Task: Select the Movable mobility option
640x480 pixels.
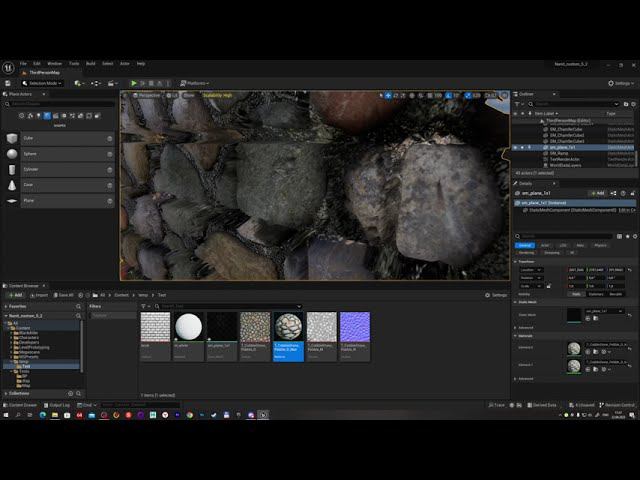Action: point(616,294)
